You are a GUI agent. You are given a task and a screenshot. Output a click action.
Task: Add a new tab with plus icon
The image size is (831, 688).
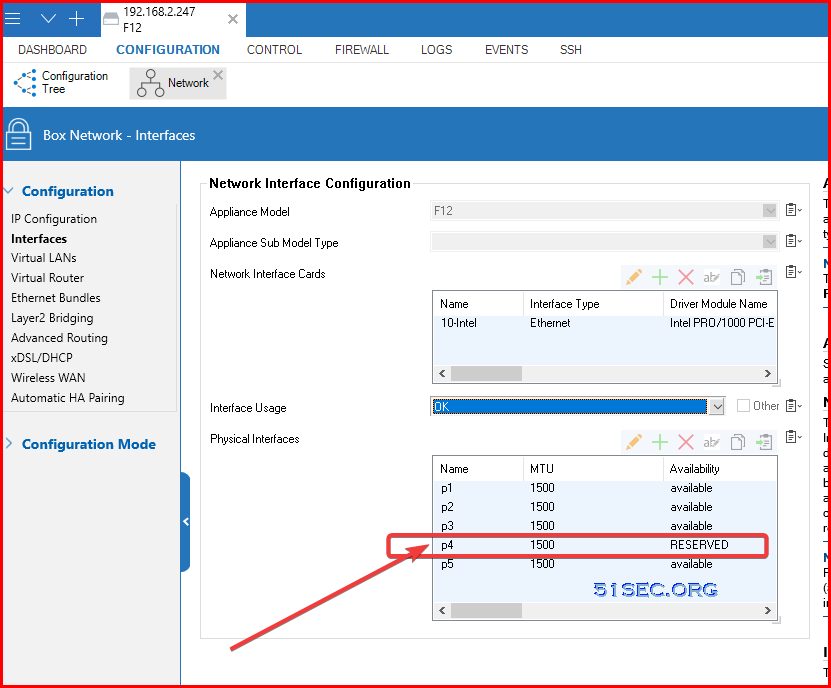(x=76, y=19)
